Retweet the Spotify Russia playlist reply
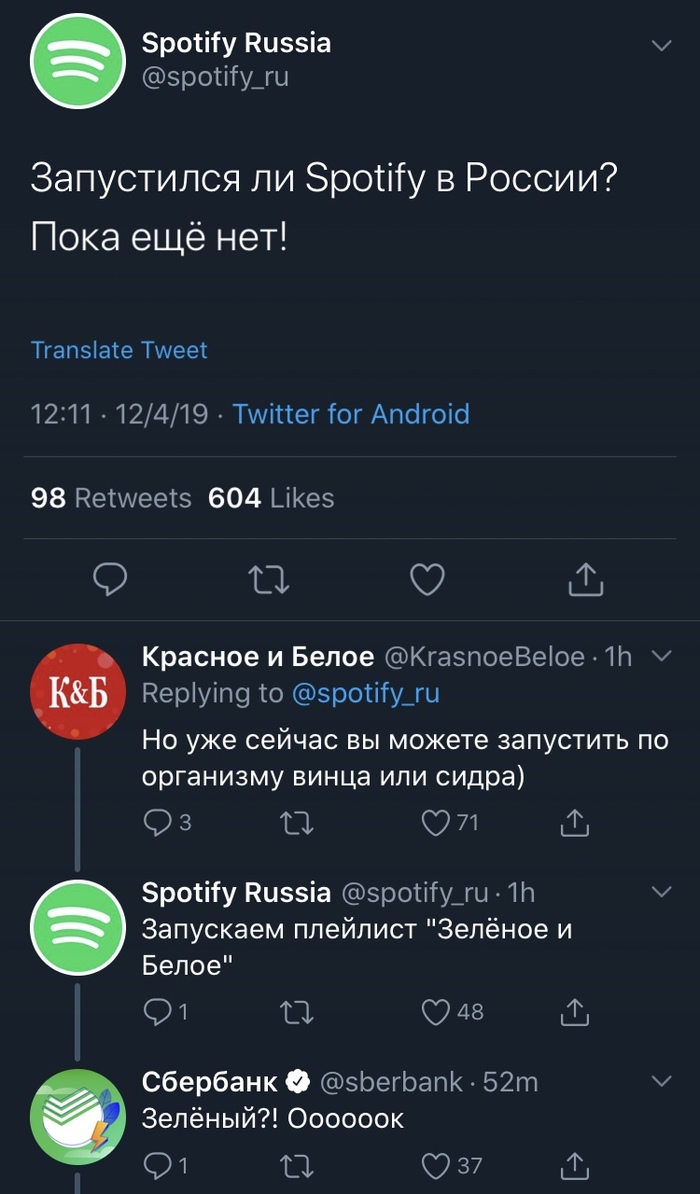The width and height of the screenshot is (700, 1194). [x=298, y=1012]
